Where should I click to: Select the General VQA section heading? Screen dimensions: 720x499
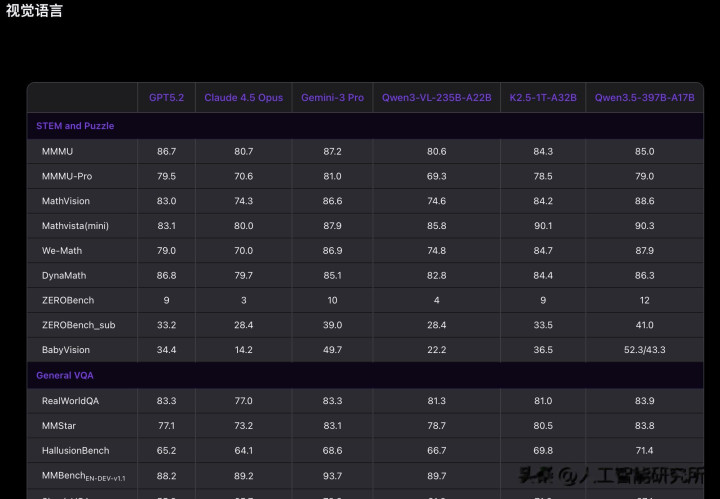click(65, 376)
